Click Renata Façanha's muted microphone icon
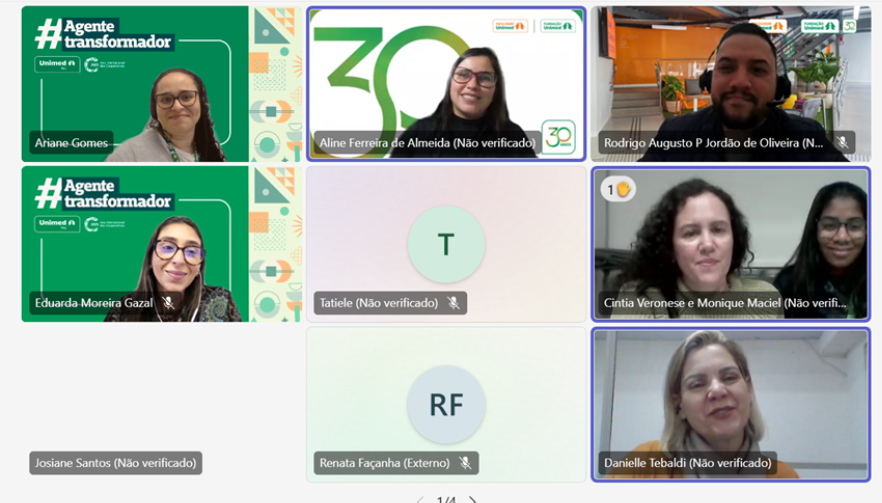Image resolution: width=882 pixels, height=503 pixels. 465,463
